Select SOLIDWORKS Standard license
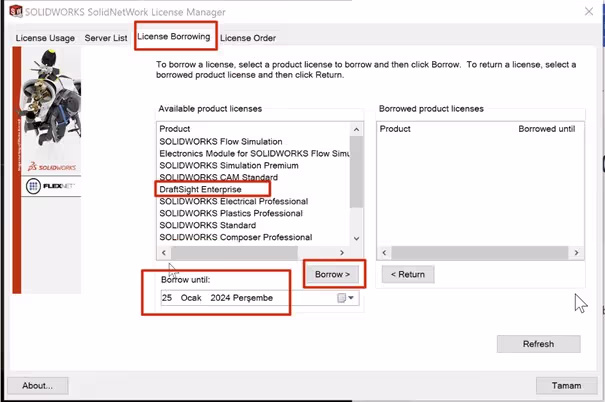Screen dimensions: 605x402 208,225
